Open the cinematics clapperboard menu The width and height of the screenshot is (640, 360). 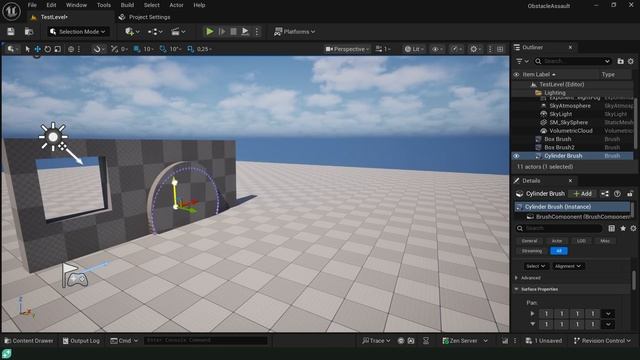point(178,31)
